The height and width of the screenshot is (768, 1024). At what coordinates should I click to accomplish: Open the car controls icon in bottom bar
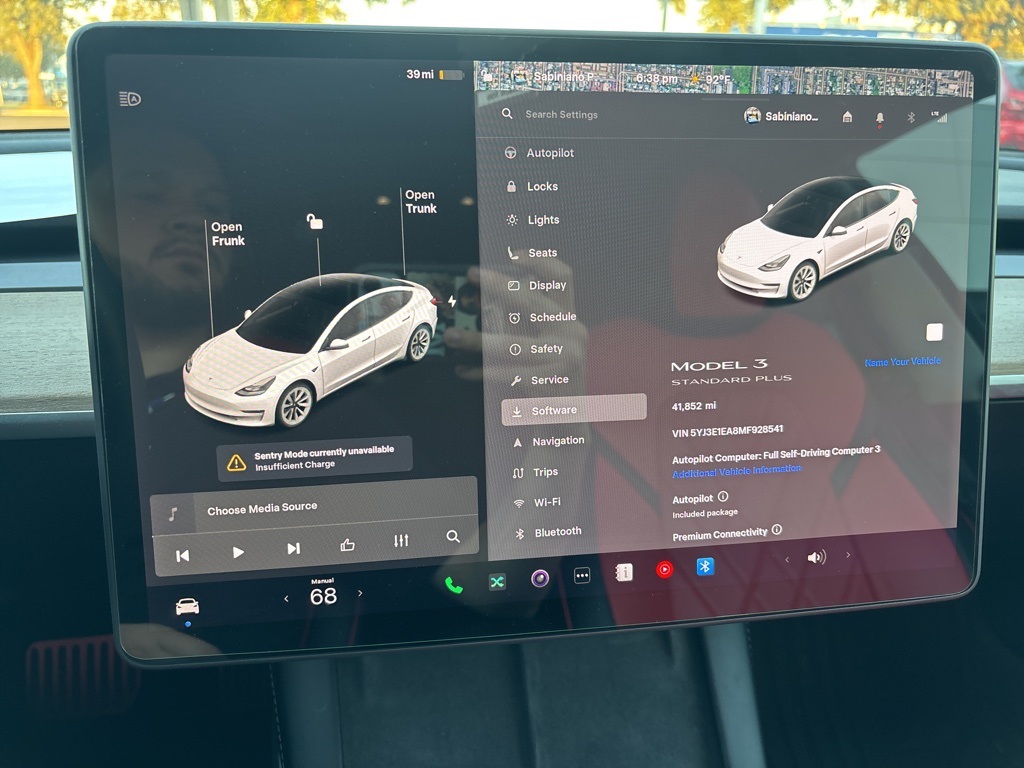click(x=187, y=607)
